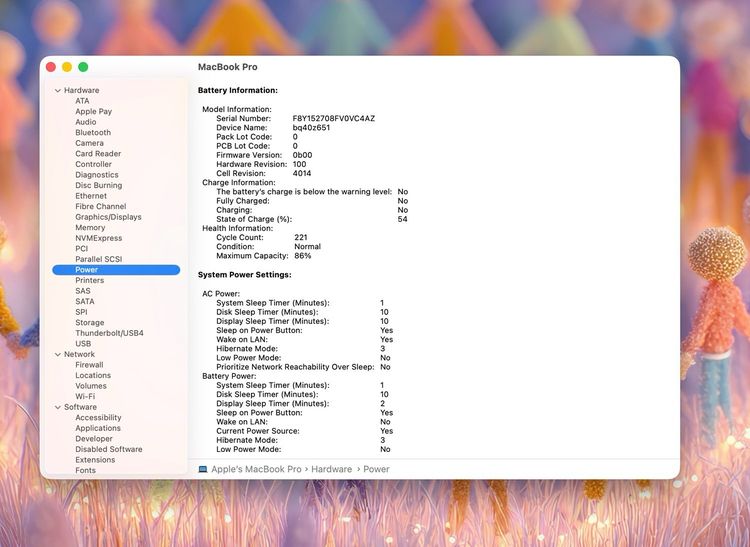Click device name value bq40z651
The height and width of the screenshot is (547, 750).
311,128
